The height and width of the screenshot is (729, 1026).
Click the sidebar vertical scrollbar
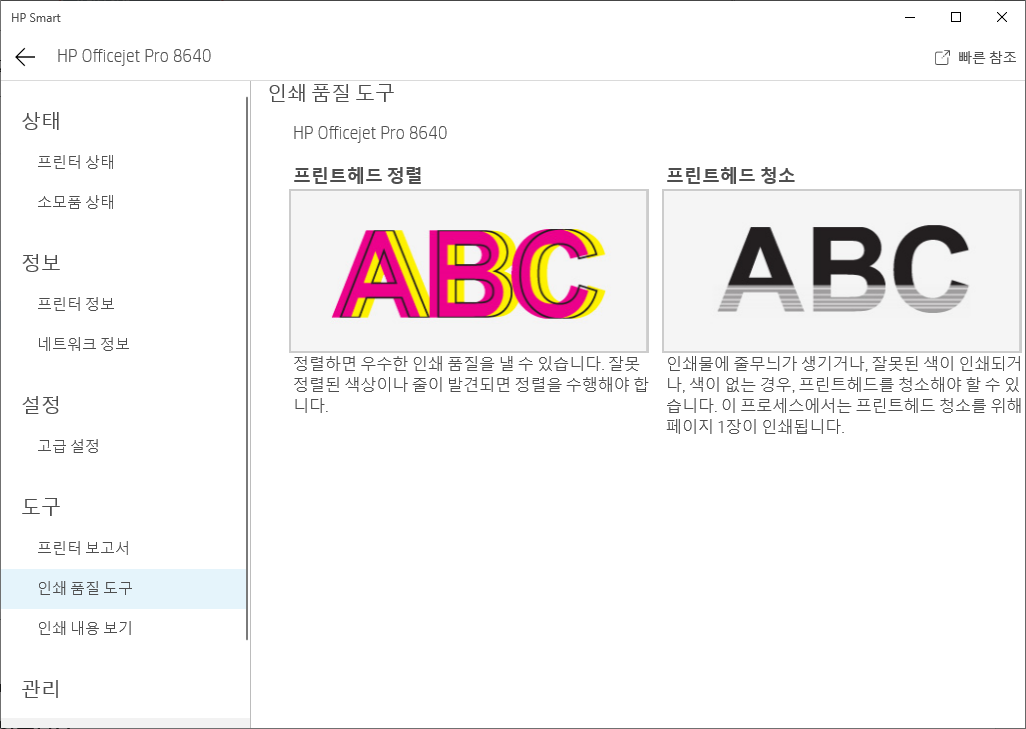[x=247, y=368]
